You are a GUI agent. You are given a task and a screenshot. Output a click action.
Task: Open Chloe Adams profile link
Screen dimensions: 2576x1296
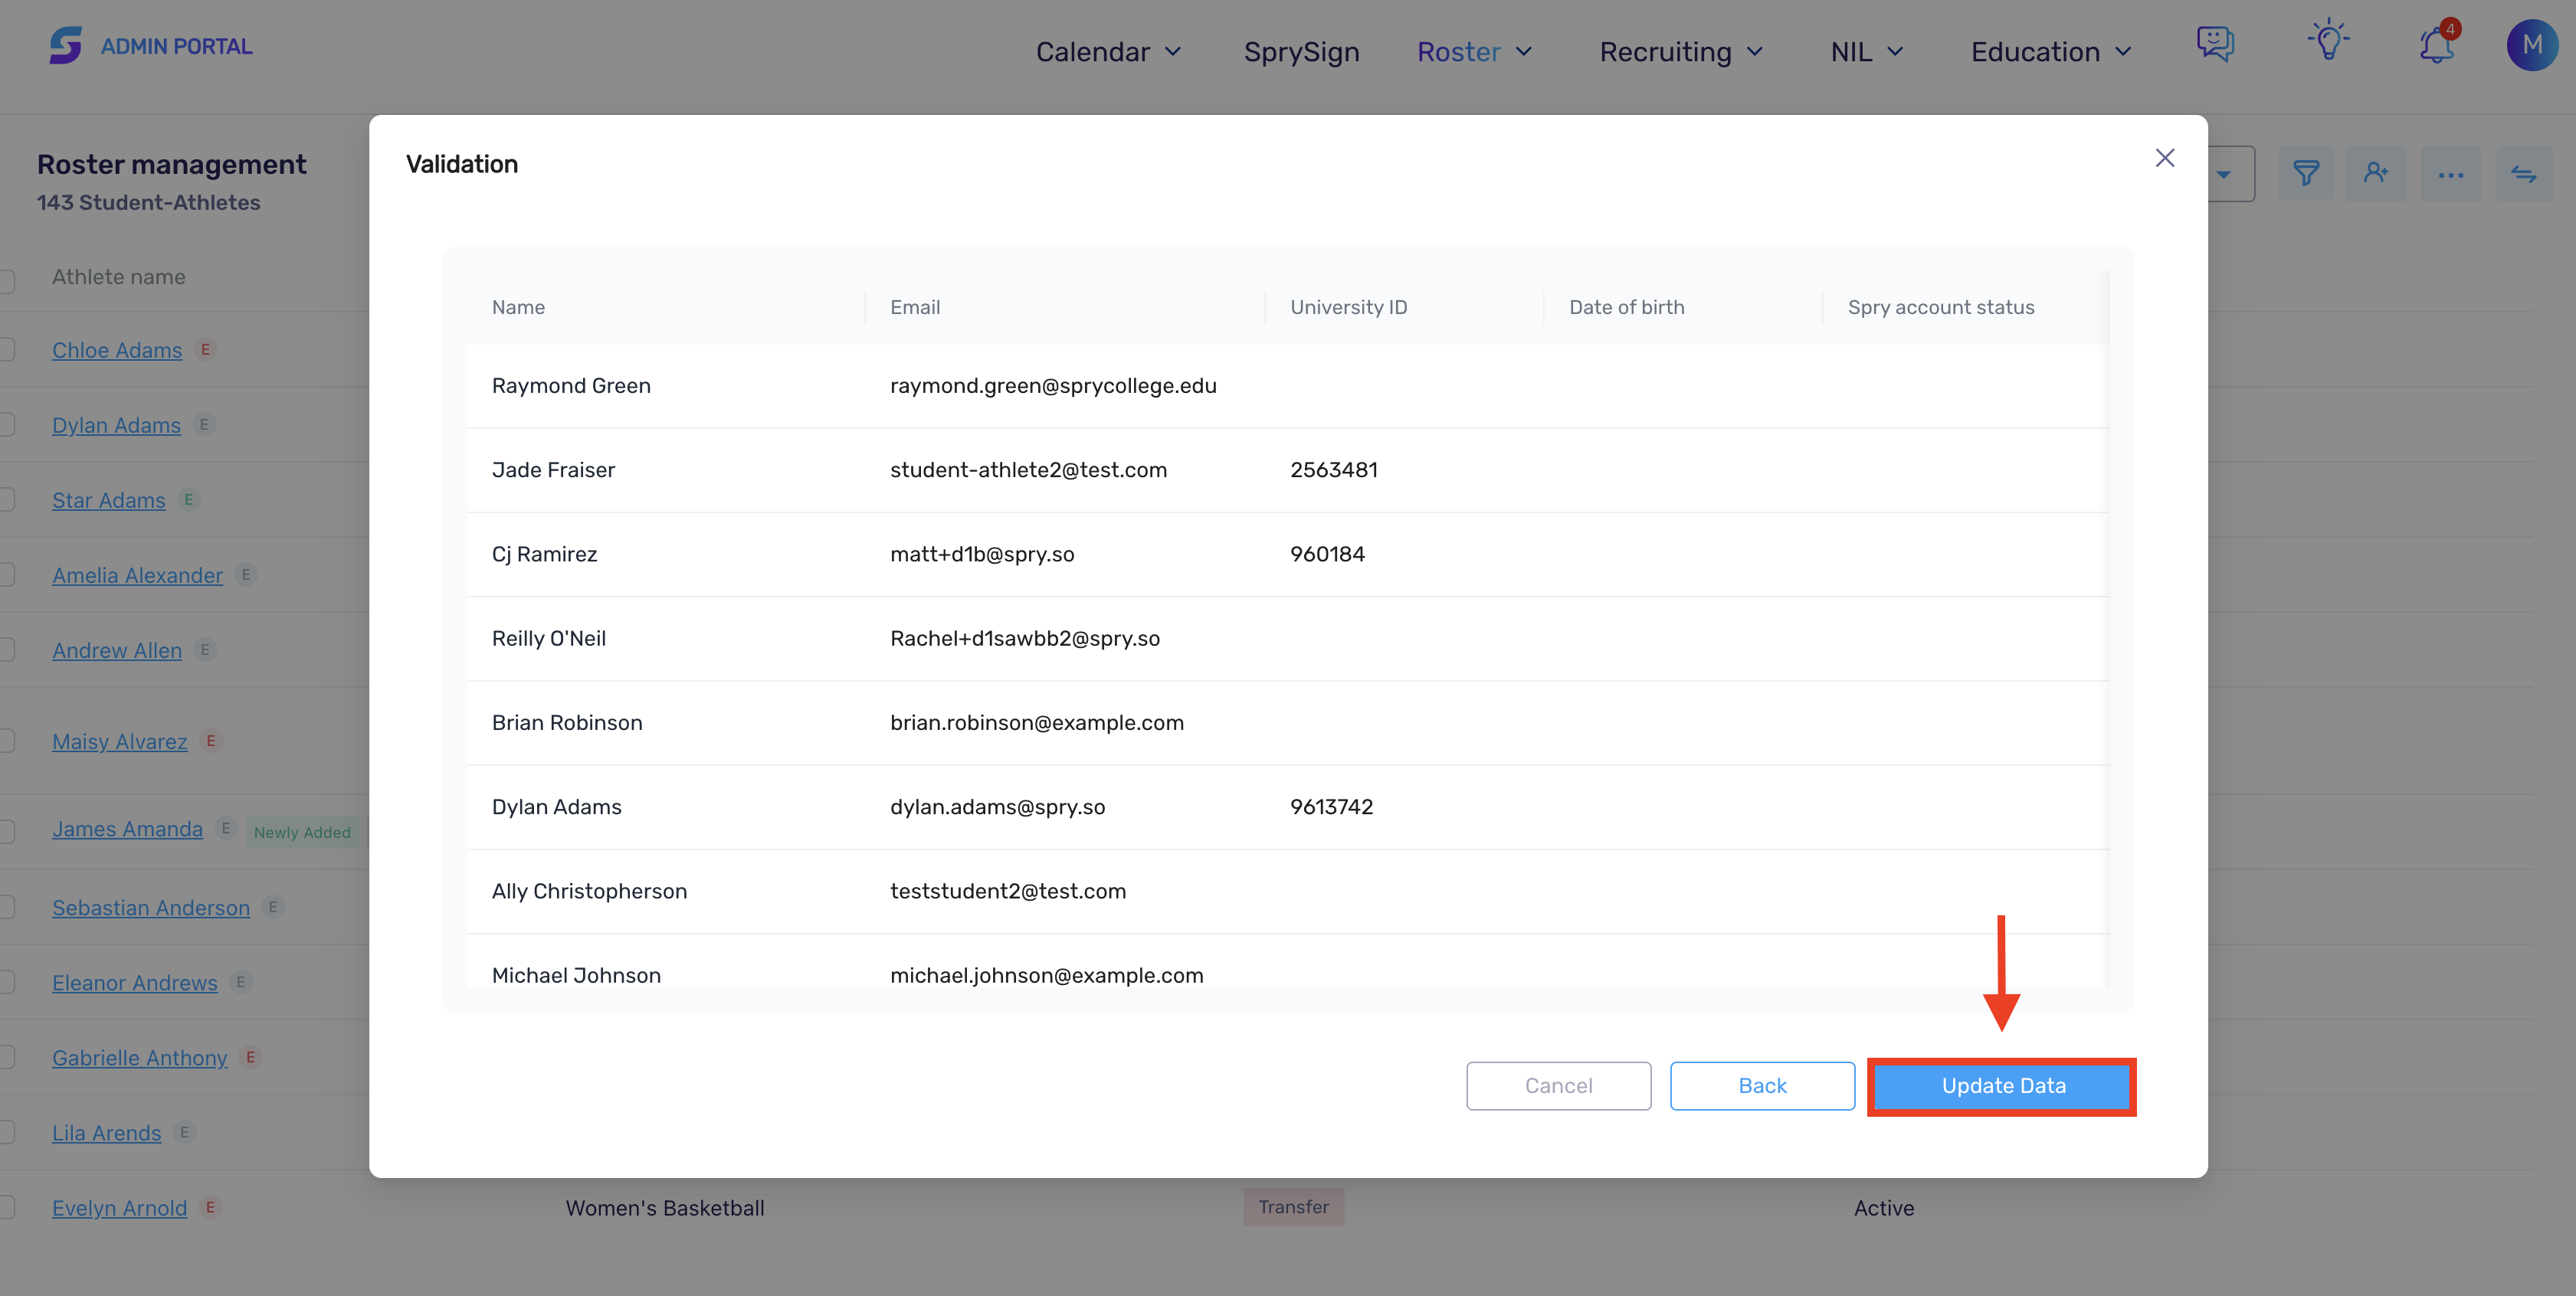117,350
